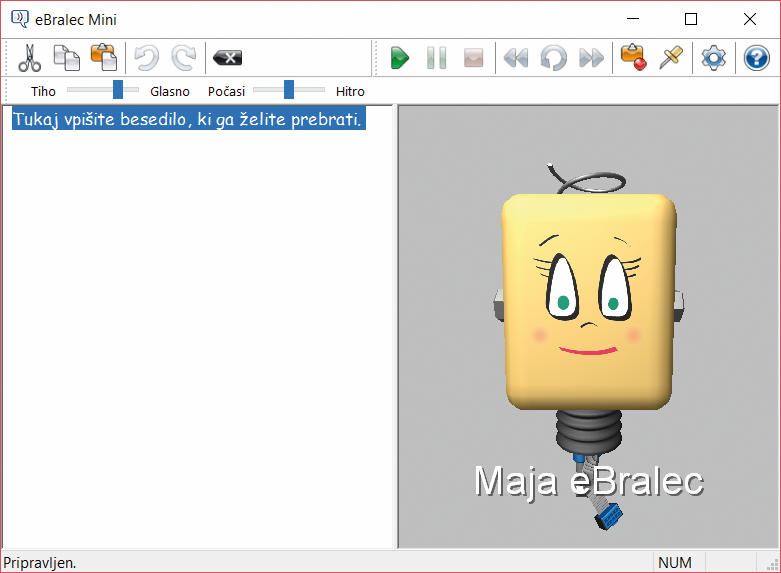Paste clipboard contents with the Paste icon

tap(104, 57)
